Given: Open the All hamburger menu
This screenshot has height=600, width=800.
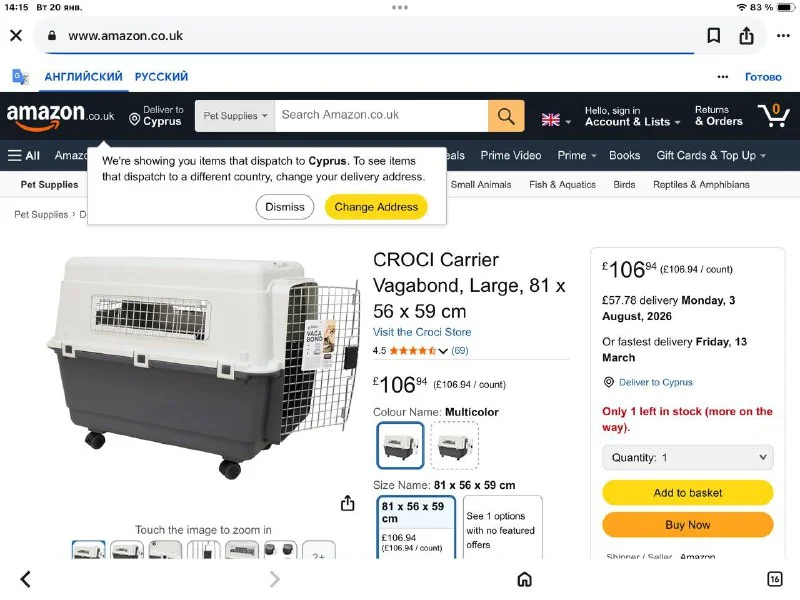Looking at the screenshot, I should (x=23, y=156).
